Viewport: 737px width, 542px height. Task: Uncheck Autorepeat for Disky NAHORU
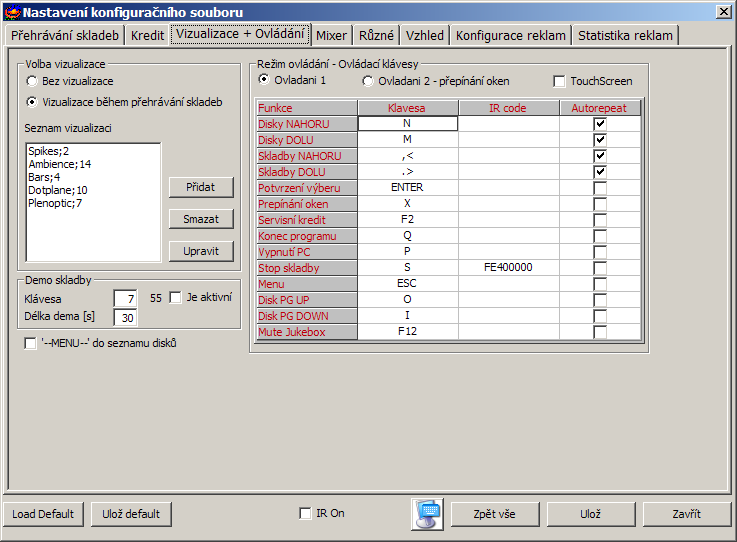[x=600, y=124]
